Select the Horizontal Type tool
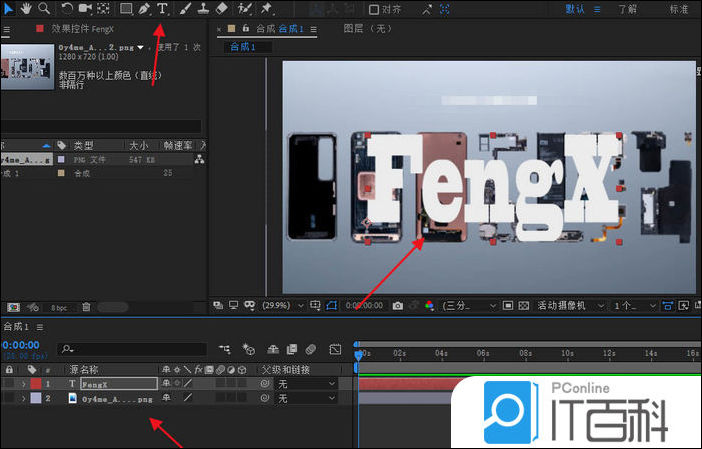Screen dimensions: 702x449 [x=162, y=9]
